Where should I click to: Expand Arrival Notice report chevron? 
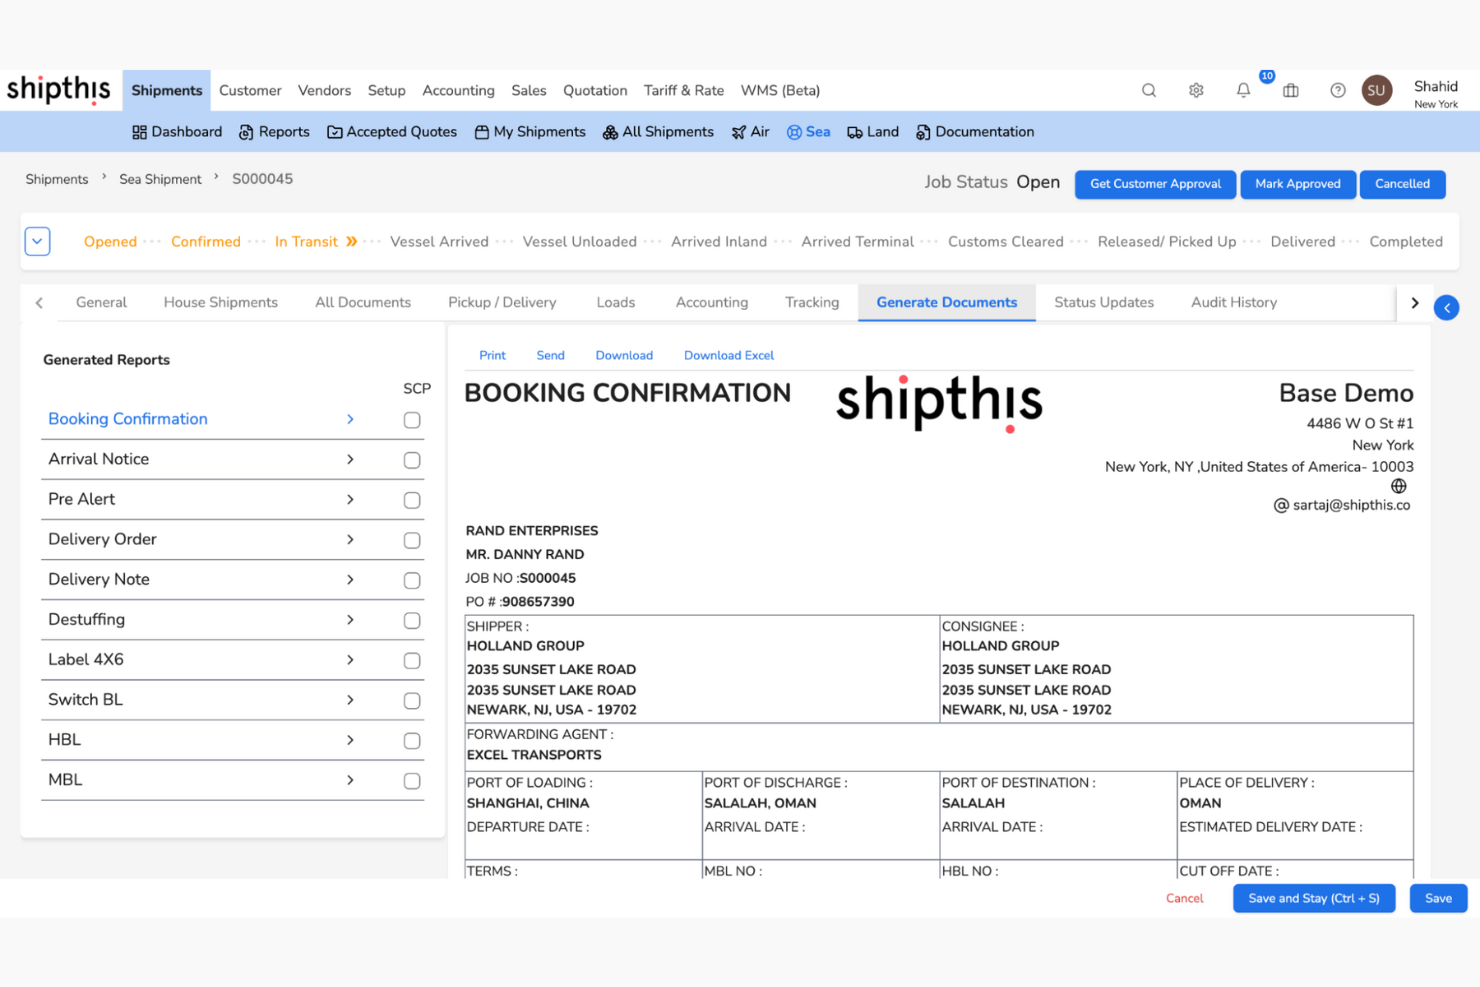[x=350, y=459]
